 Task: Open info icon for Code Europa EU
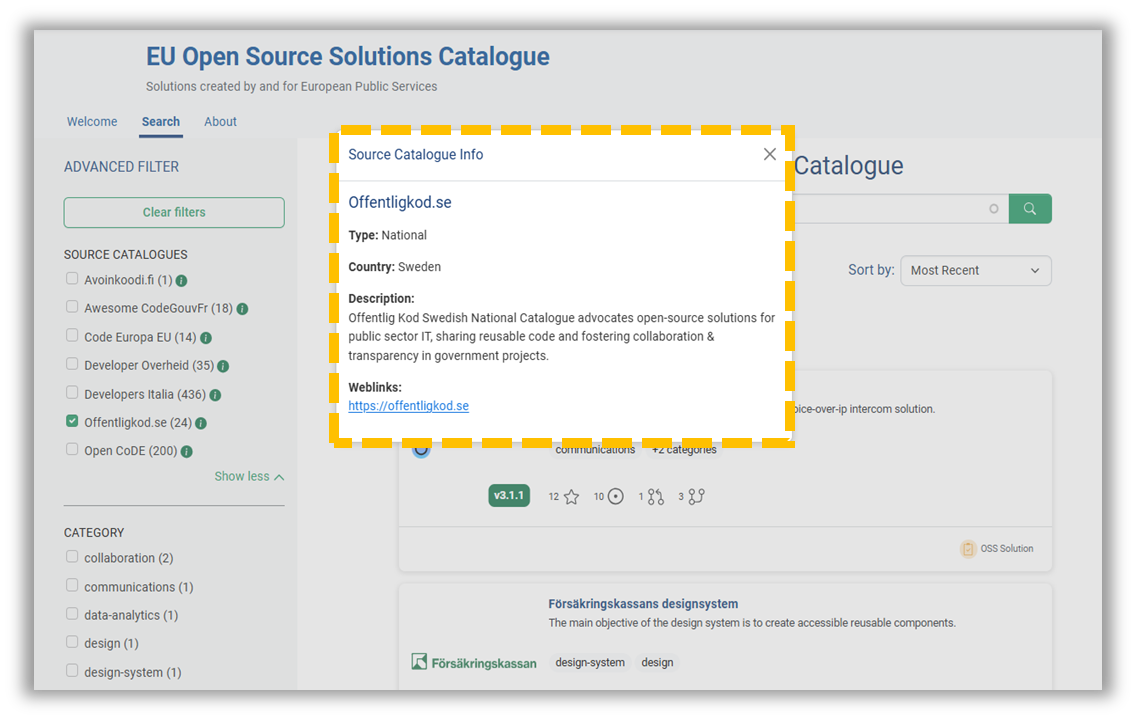click(206, 338)
